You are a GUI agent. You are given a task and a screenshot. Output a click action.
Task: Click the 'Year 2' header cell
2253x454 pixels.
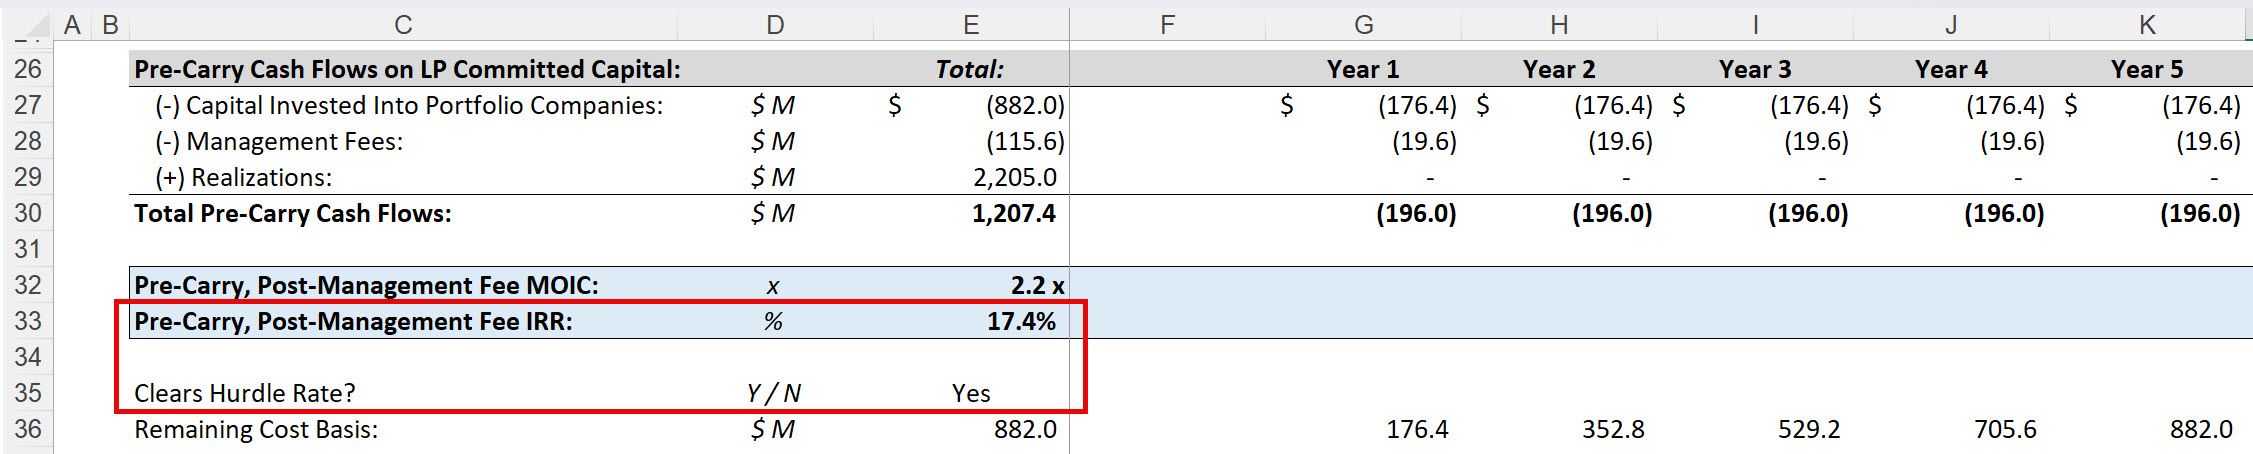tap(1559, 69)
